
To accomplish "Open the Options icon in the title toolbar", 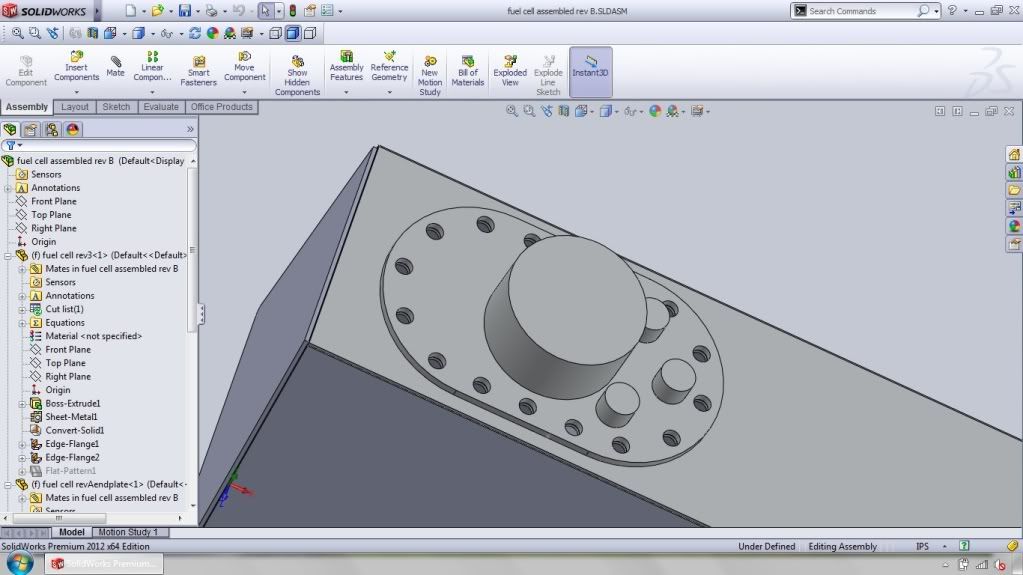I will [x=327, y=10].
